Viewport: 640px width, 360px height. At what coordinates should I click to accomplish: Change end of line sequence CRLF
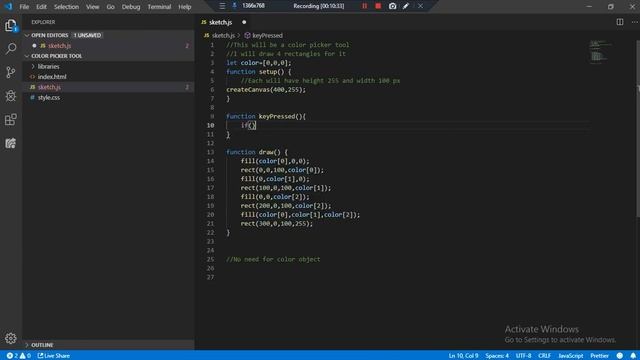click(x=544, y=356)
